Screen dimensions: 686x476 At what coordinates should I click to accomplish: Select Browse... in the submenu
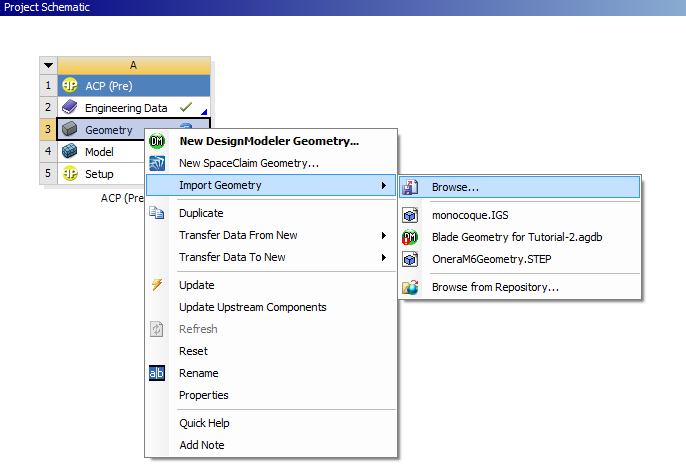tap(519, 187)
